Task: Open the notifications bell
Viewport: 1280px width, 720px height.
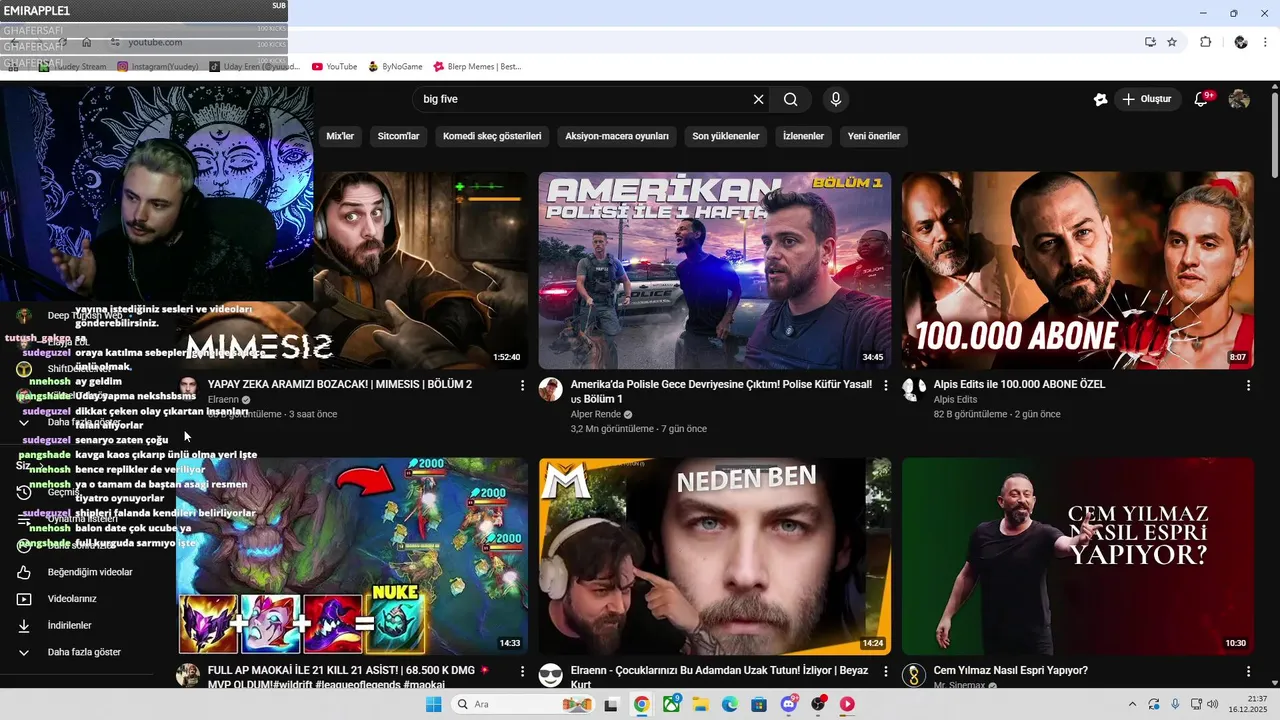Action: point(1203,99)
